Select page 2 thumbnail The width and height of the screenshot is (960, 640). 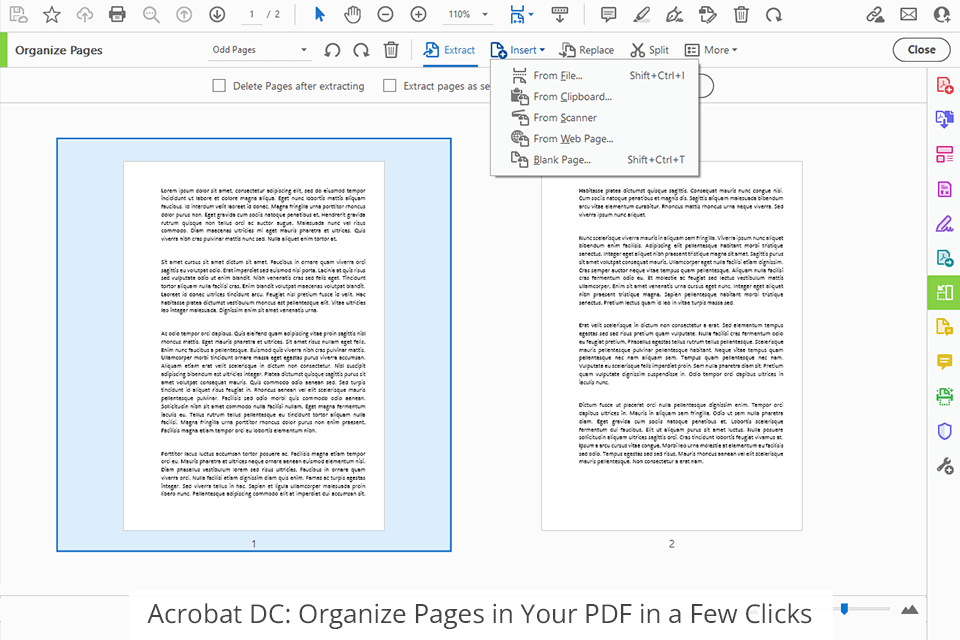(x=672, y=346)
